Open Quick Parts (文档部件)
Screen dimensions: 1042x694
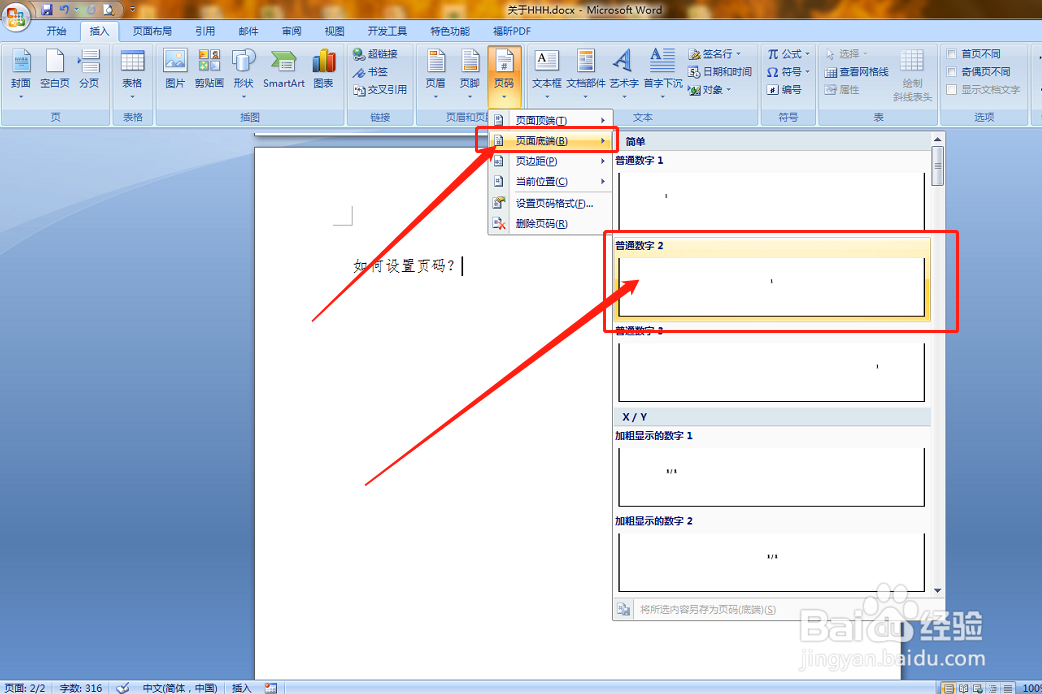pyautogui.click(x=585, y=73)
